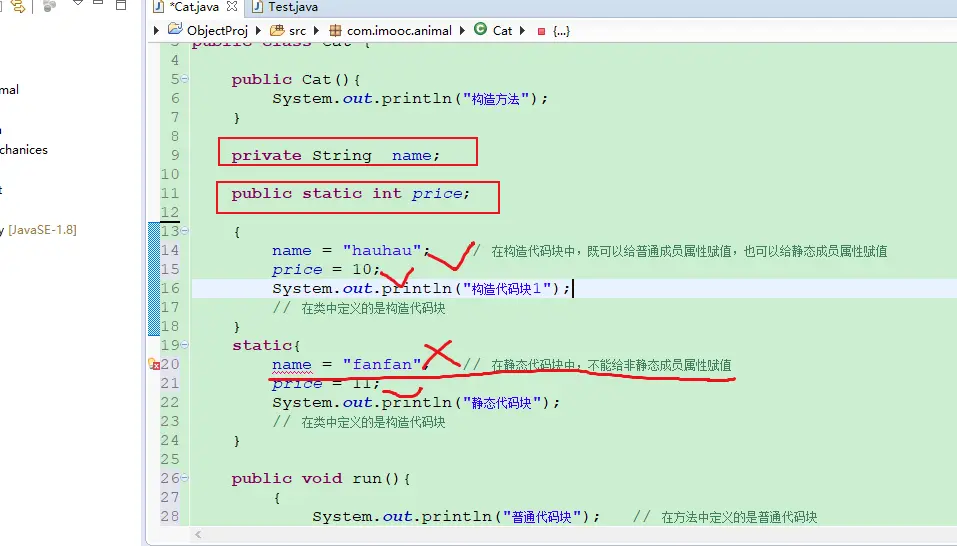This screenshot has height=546, width=957.
Task: Click the src source folder icon
Action: 277,30
